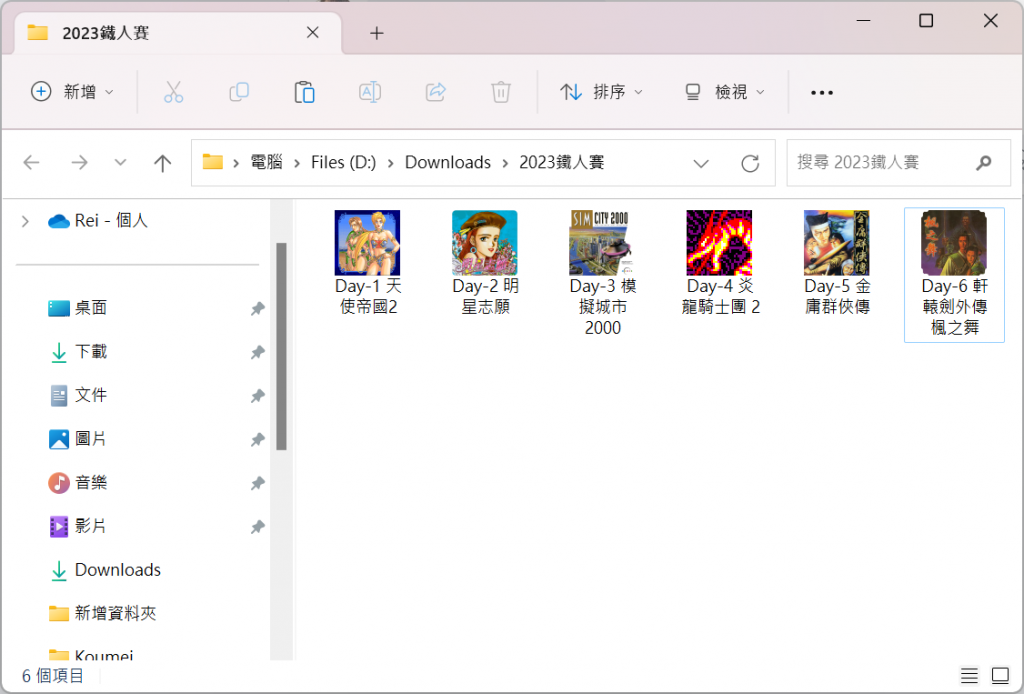
Task: Select file Day-1 天使帝國2
Action: click(368, 263)
